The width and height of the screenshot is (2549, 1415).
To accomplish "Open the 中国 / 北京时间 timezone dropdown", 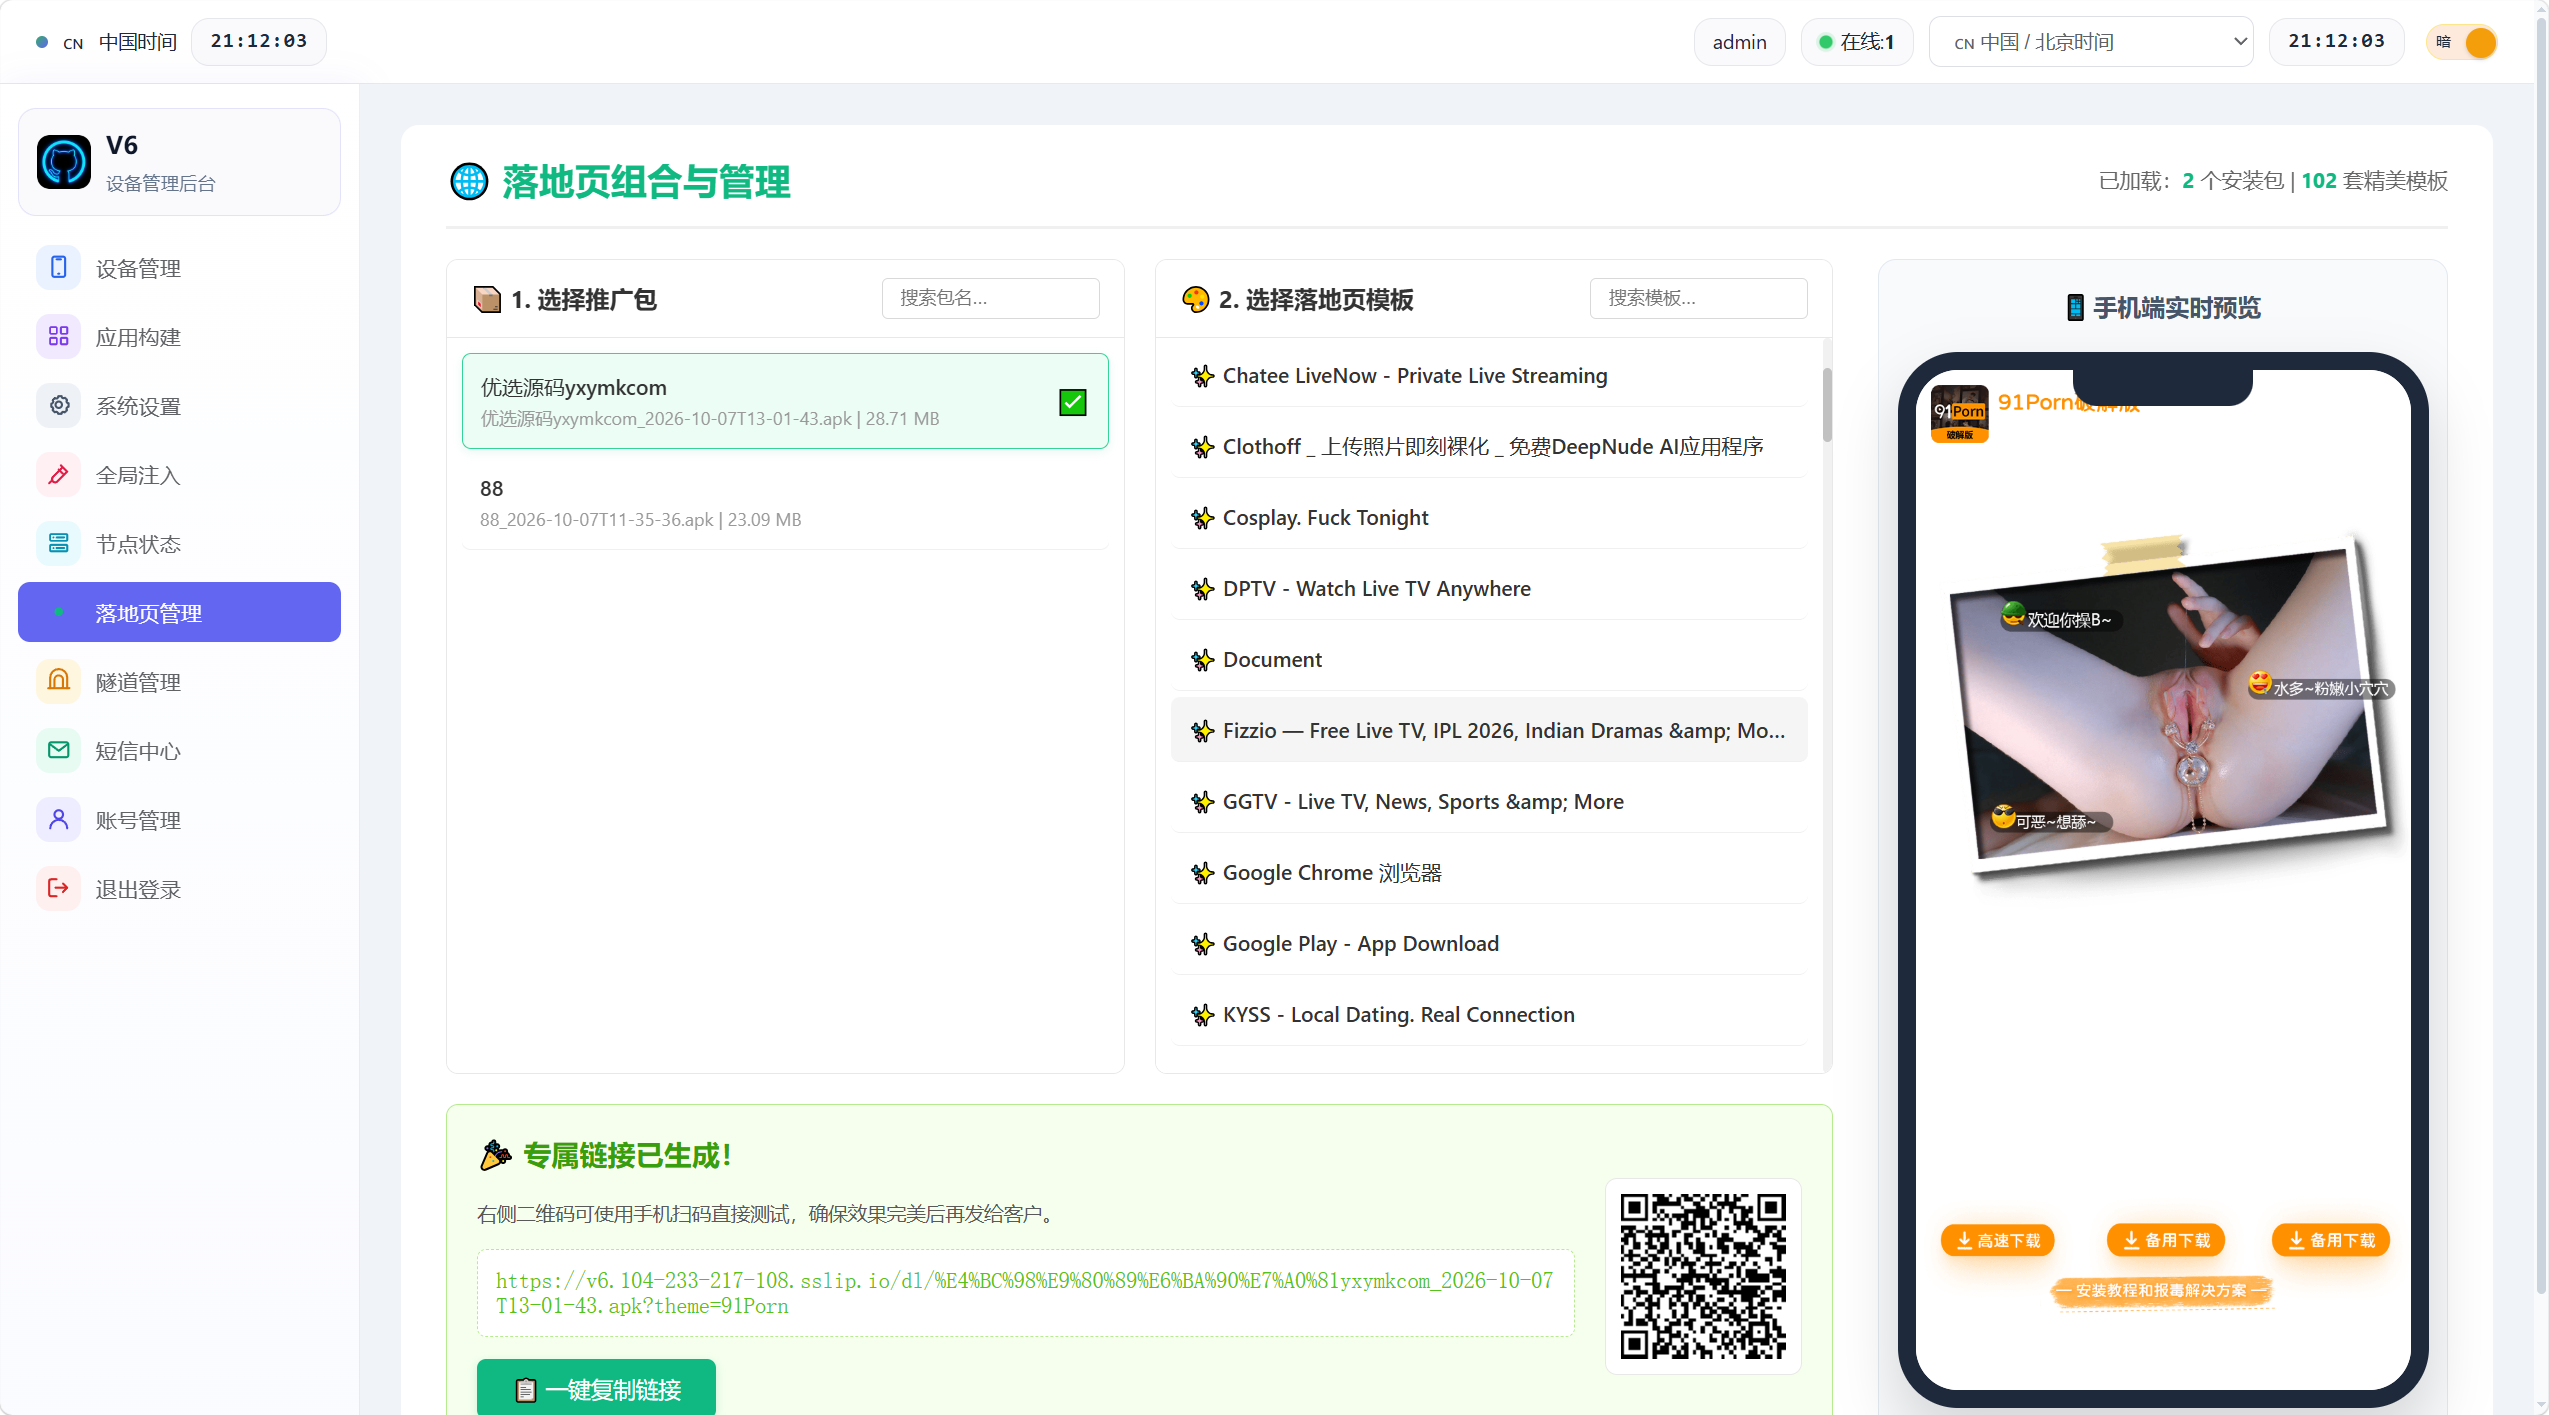I will (x=2091, y=42).
